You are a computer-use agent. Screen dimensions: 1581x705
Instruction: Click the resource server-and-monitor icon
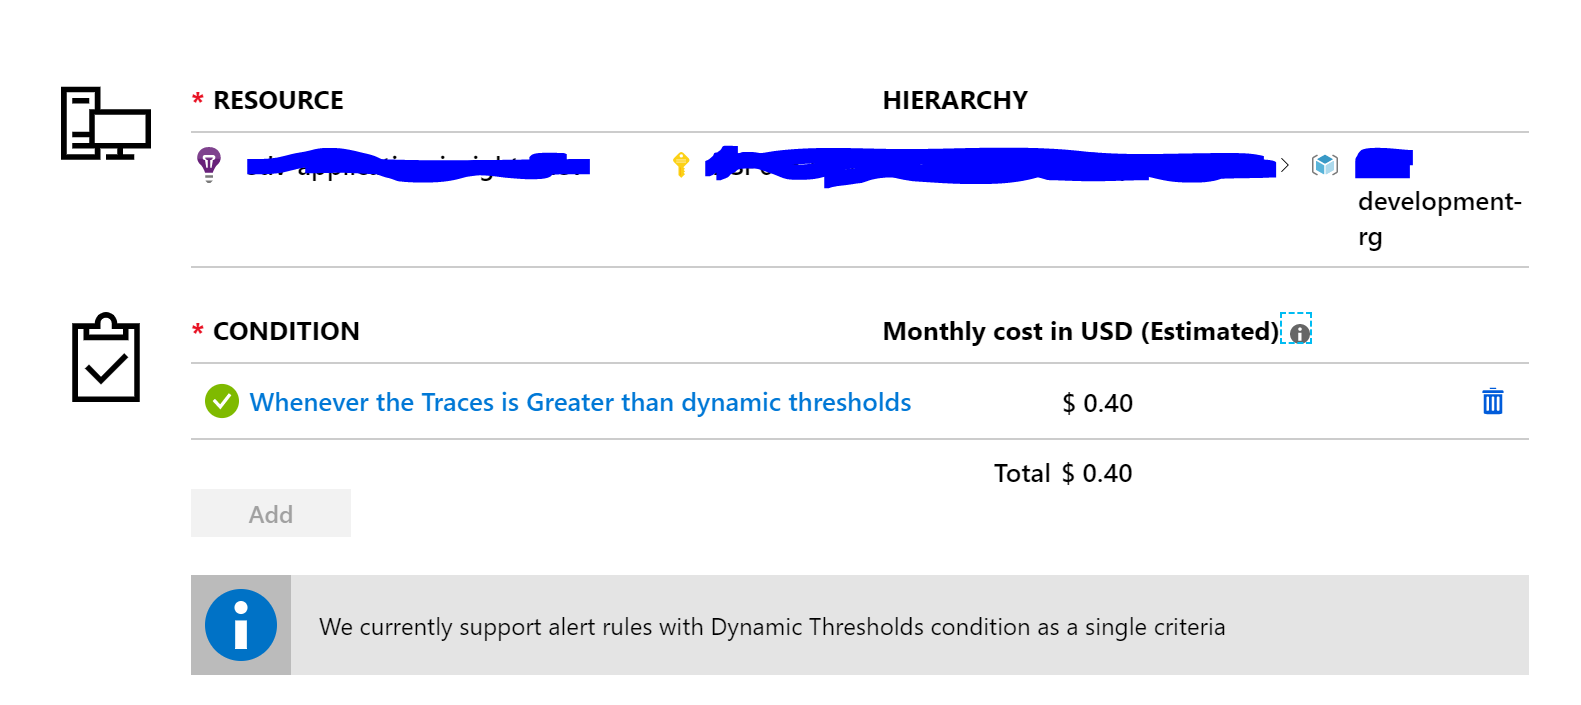coord(105,123)
